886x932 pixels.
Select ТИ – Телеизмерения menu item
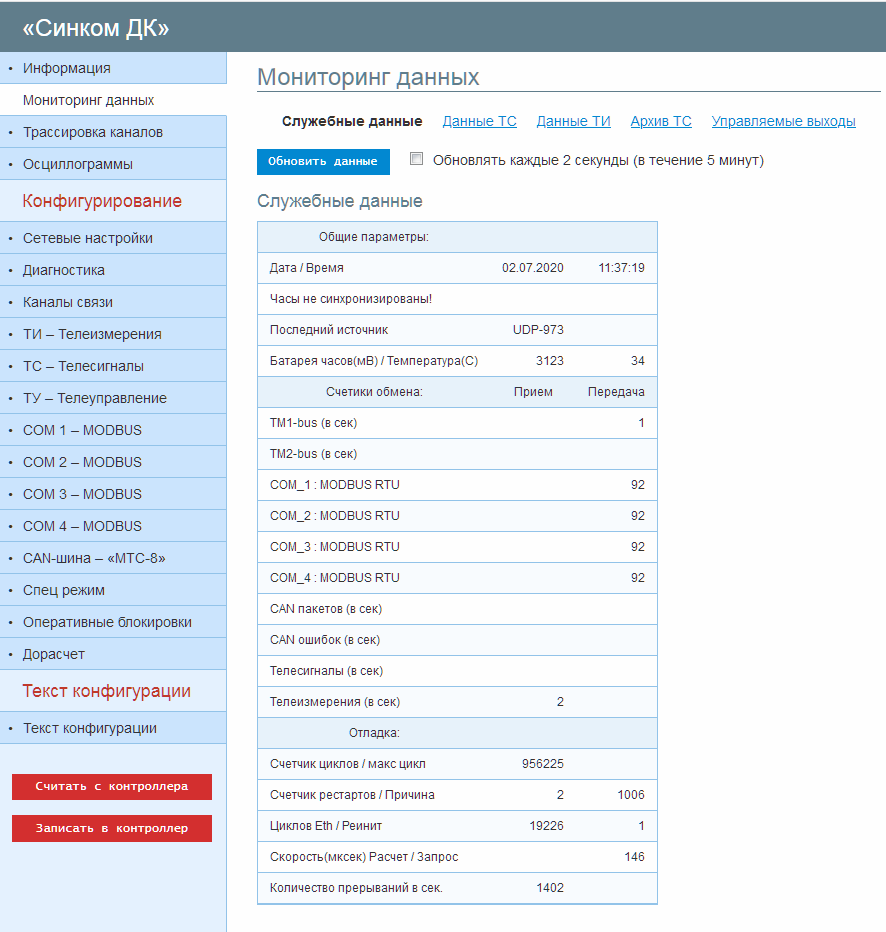(92, 334)
